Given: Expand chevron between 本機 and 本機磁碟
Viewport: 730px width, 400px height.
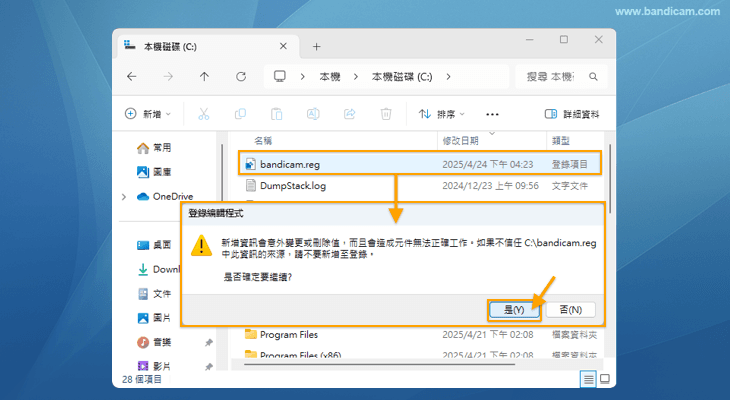Looking at the screenshot, I should [356, 76].
